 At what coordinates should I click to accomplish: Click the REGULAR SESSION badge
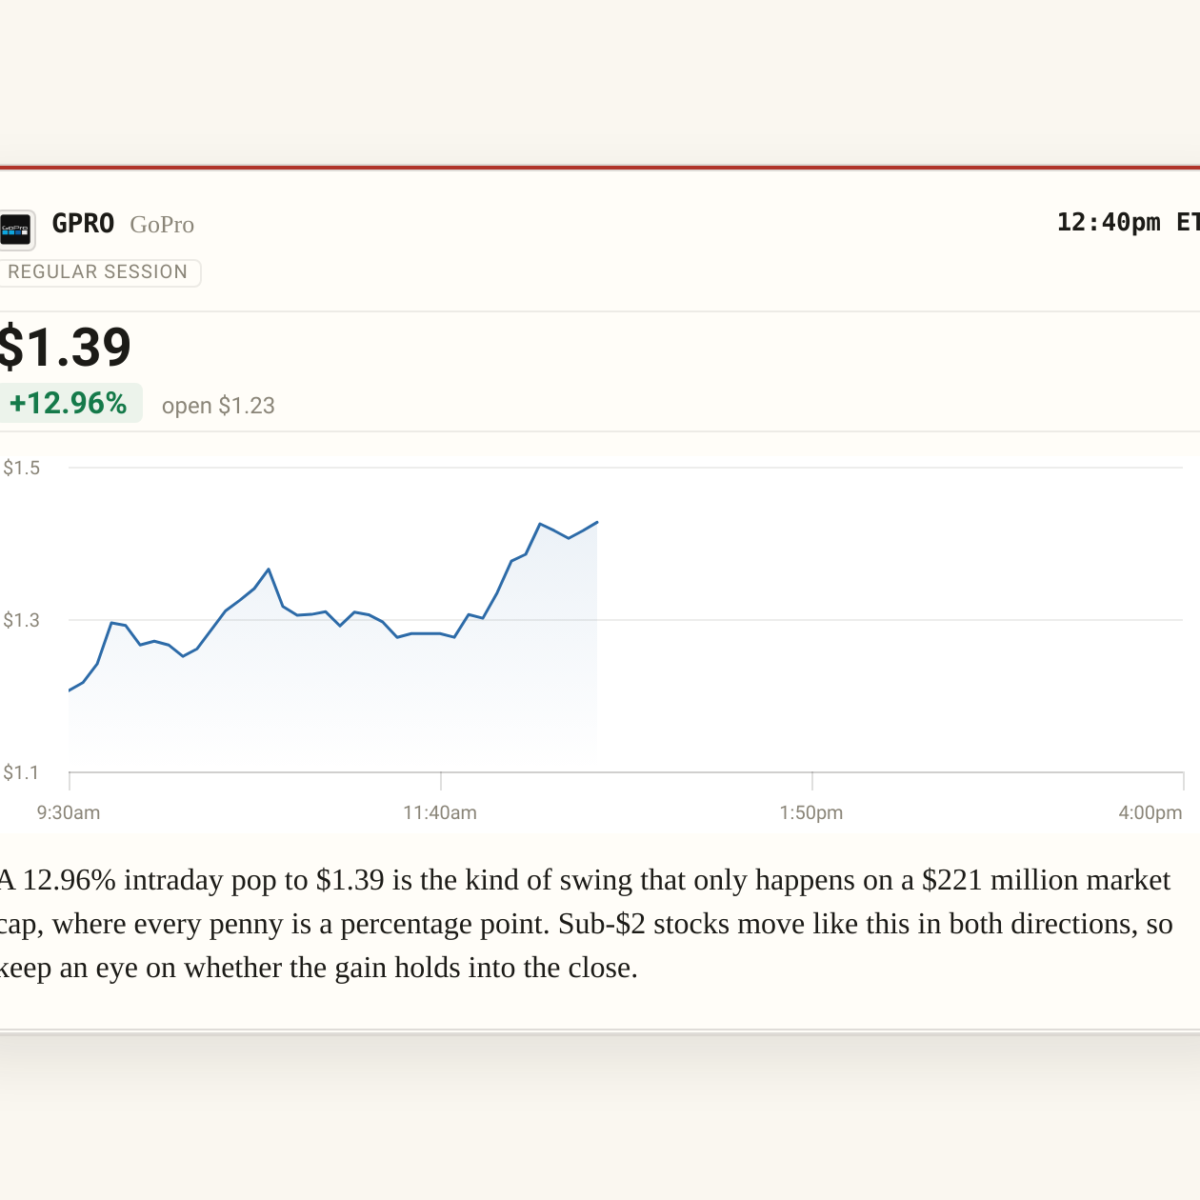98,272
